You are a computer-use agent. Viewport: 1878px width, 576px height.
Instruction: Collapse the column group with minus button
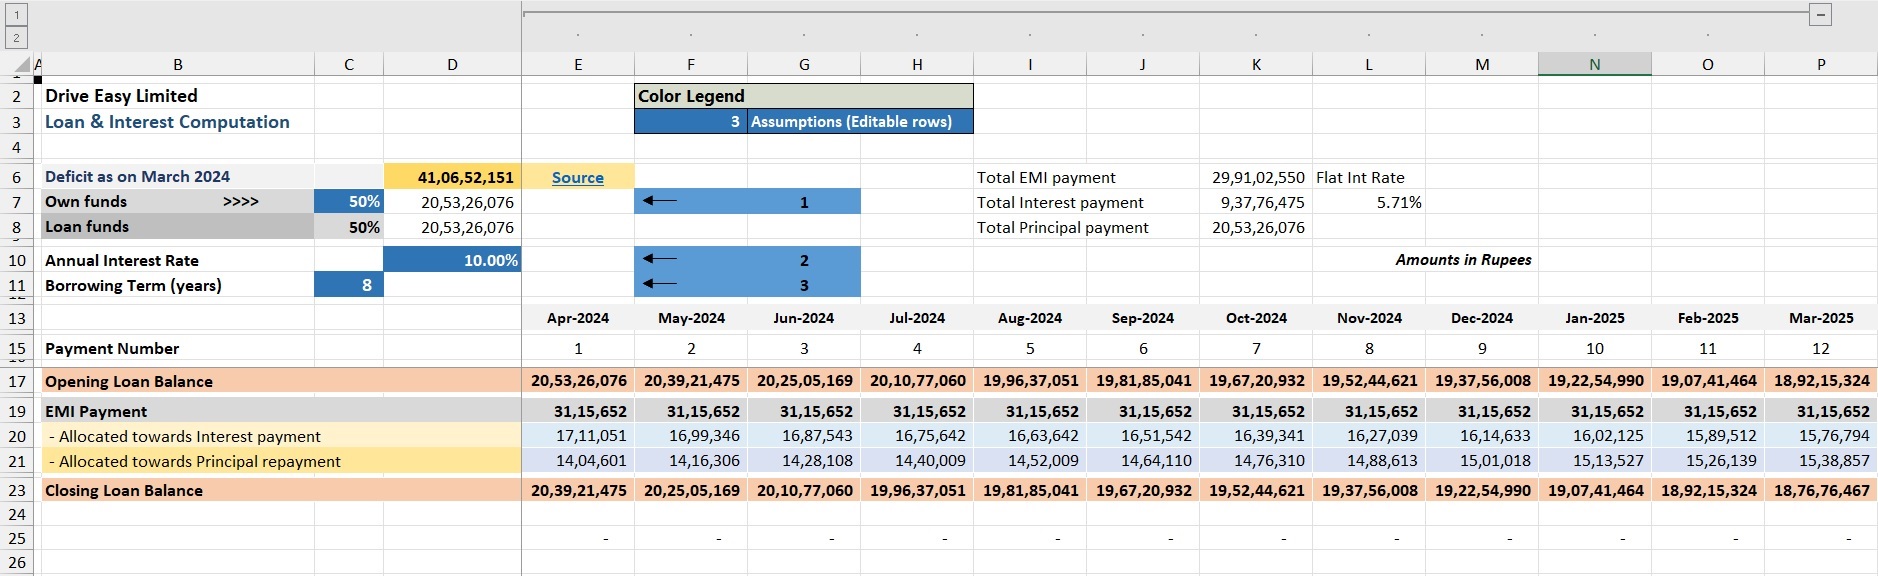tap(1820, 14)
